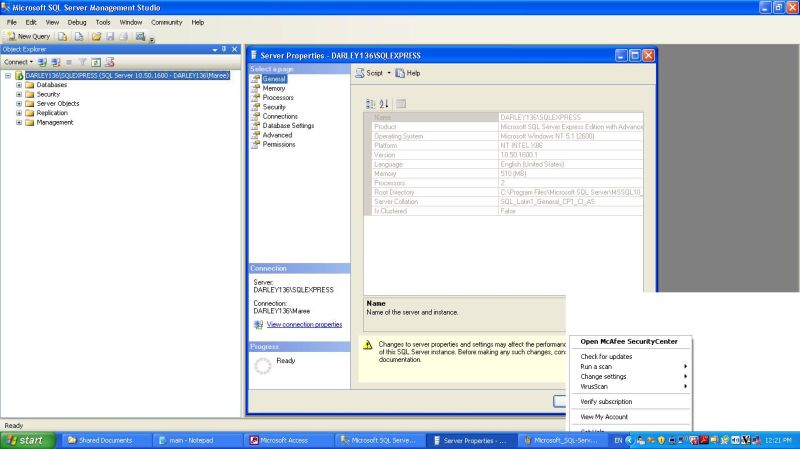The width and height of the screenshot is (800, 449).
Task: Click the Server Collation property value
Action: [570, 202]
